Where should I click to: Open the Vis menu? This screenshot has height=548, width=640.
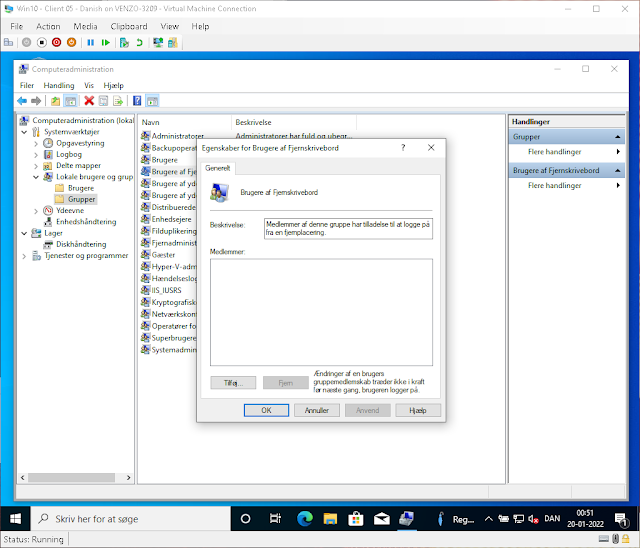click(89, 85)
